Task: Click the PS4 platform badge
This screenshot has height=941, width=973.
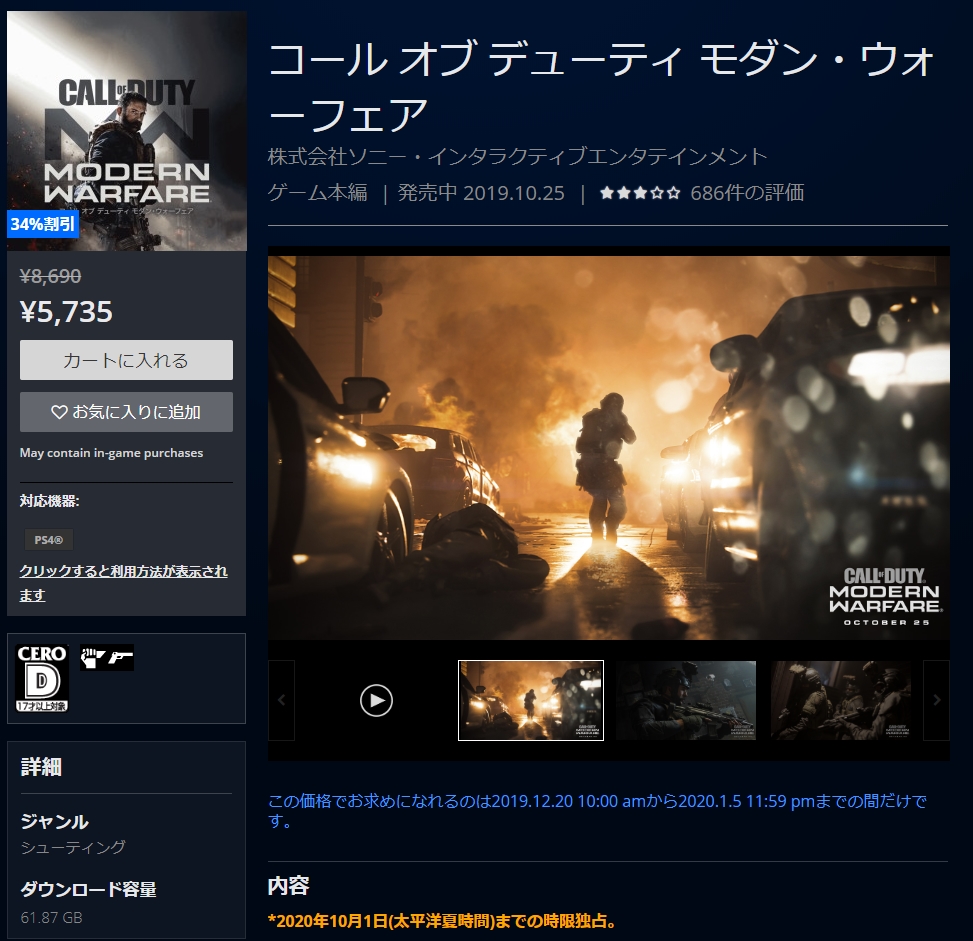Action: point(49,540)
